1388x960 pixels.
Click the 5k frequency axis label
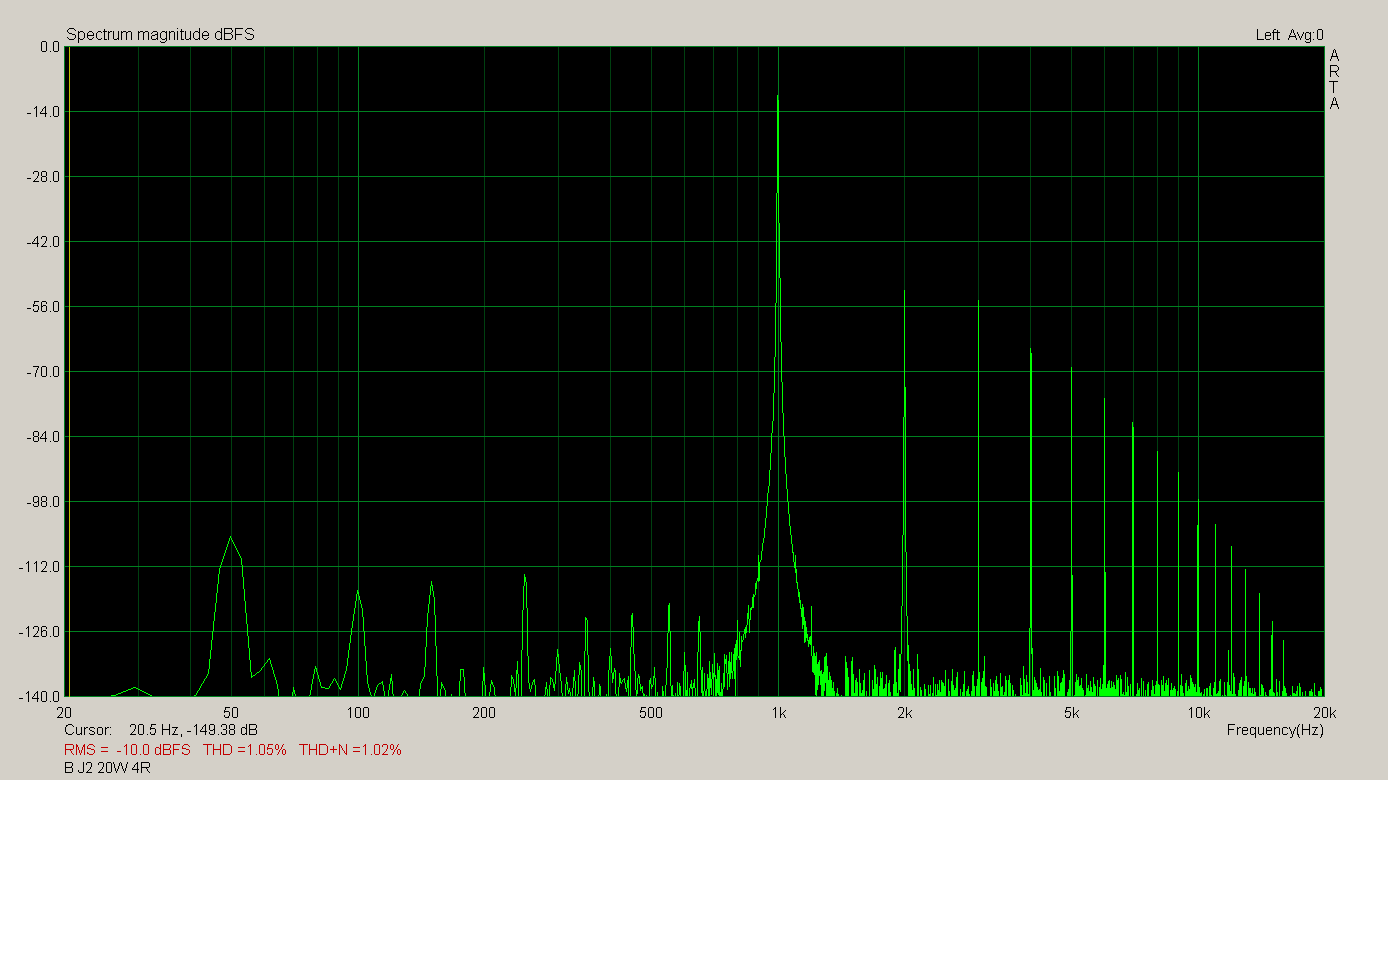click(x=1071, y=713)
